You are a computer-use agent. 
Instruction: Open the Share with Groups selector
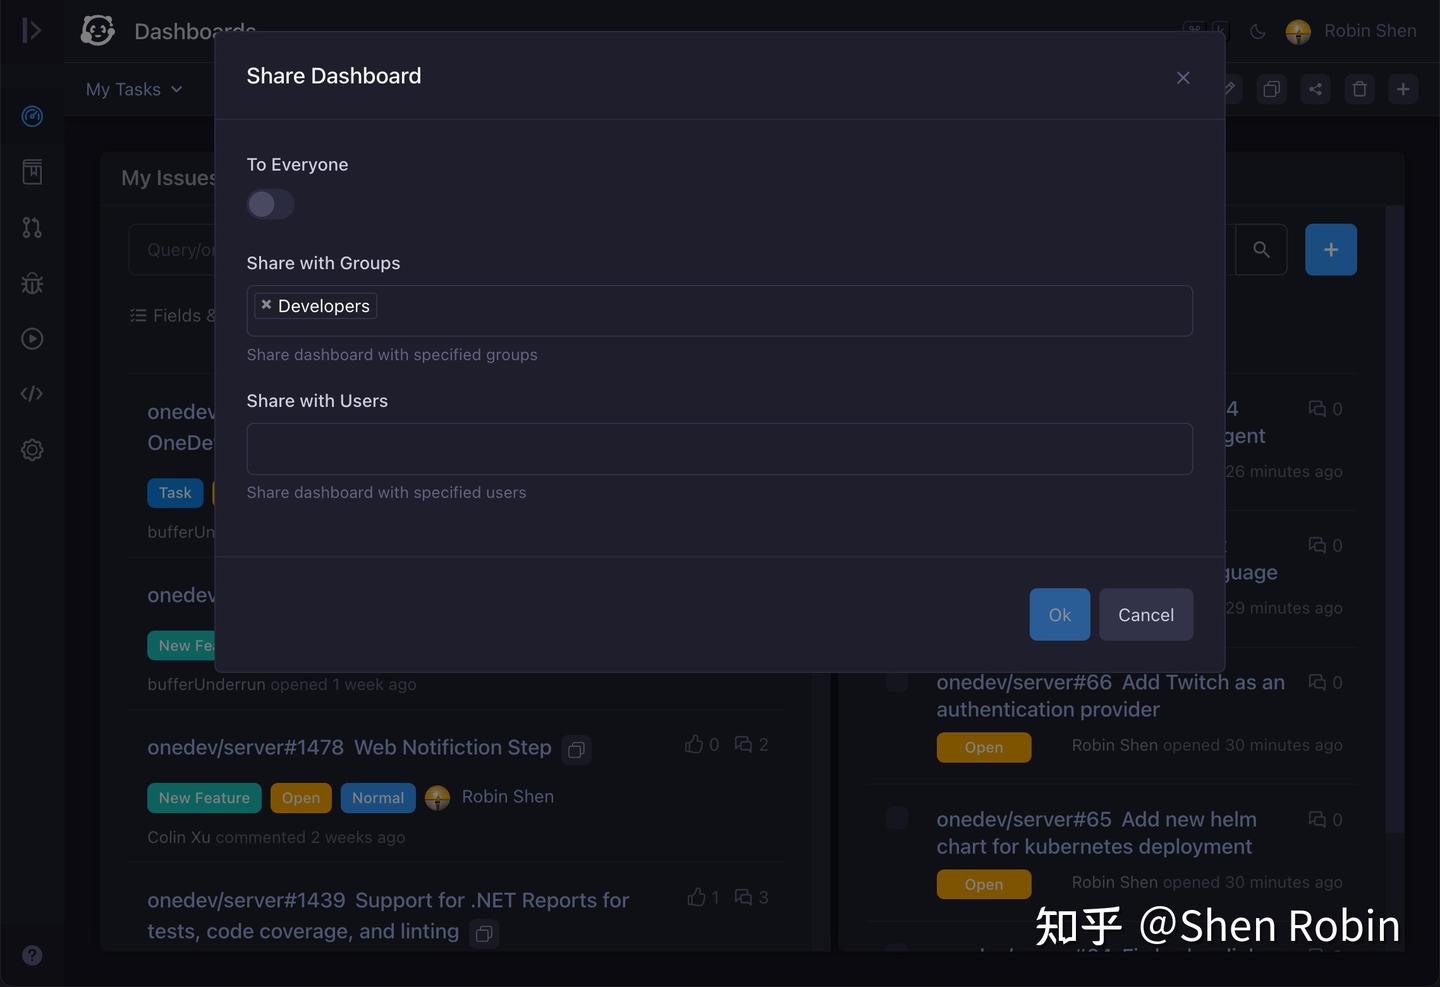point(719,311)
